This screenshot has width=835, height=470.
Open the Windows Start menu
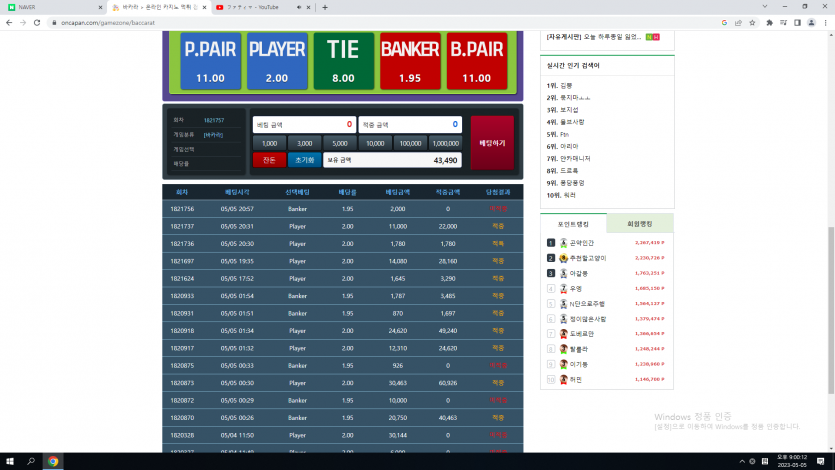pyautogui.click(x=10, y=461)
